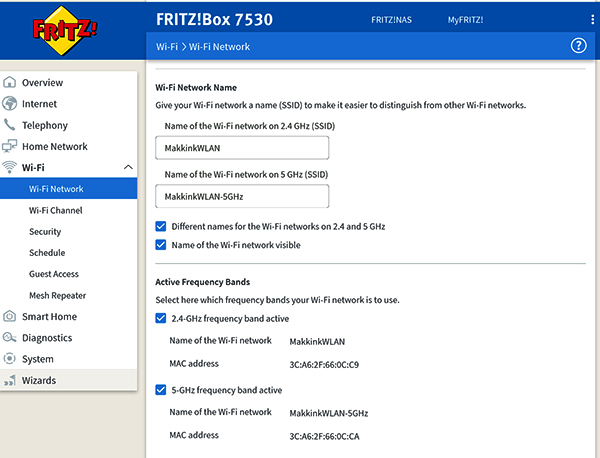
Task: Click the FRITZ!Box 7530 title
Action: (x=214, y=20)
